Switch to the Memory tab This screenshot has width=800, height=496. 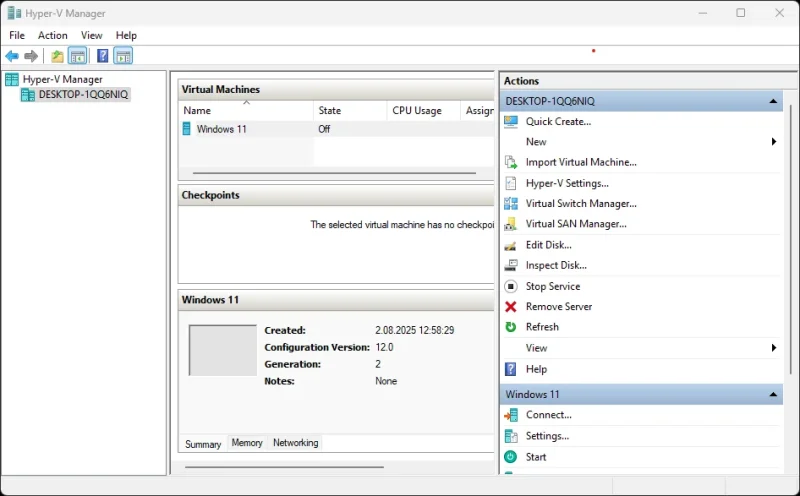247,442
